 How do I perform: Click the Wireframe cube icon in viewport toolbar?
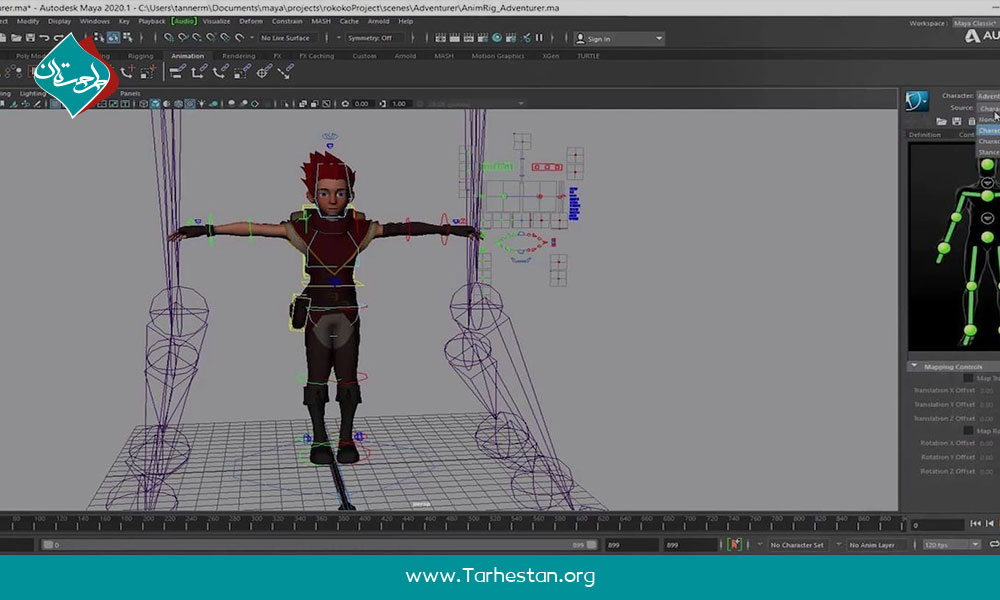click(144, 104)
